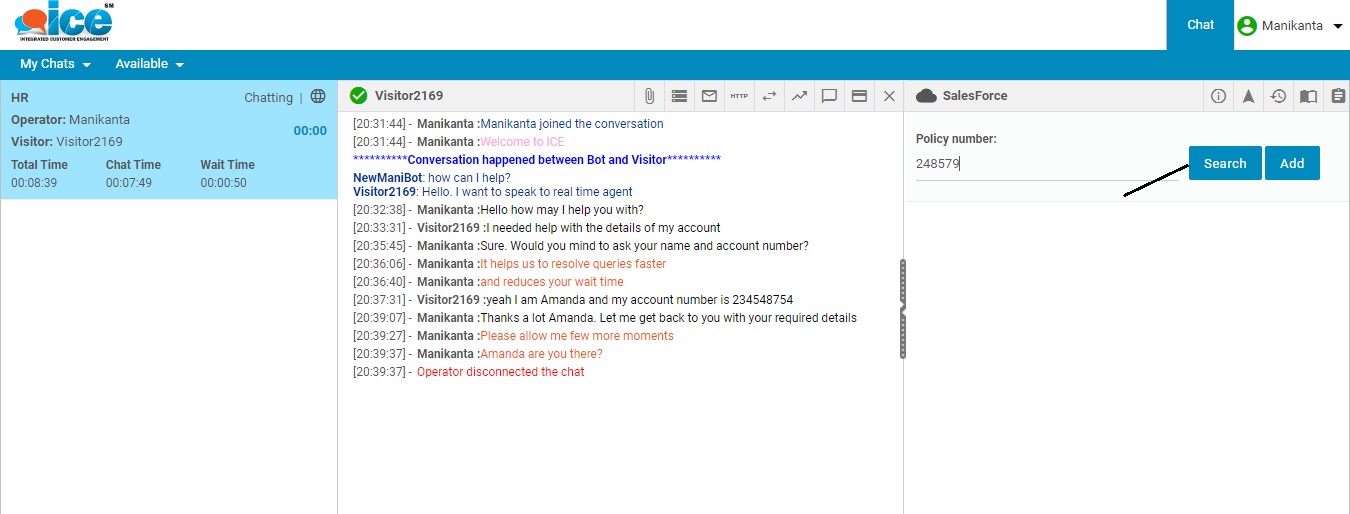This screenshot has width=1350, height=514.
Task: Click the envelope email icon
Action: point(709,96)
